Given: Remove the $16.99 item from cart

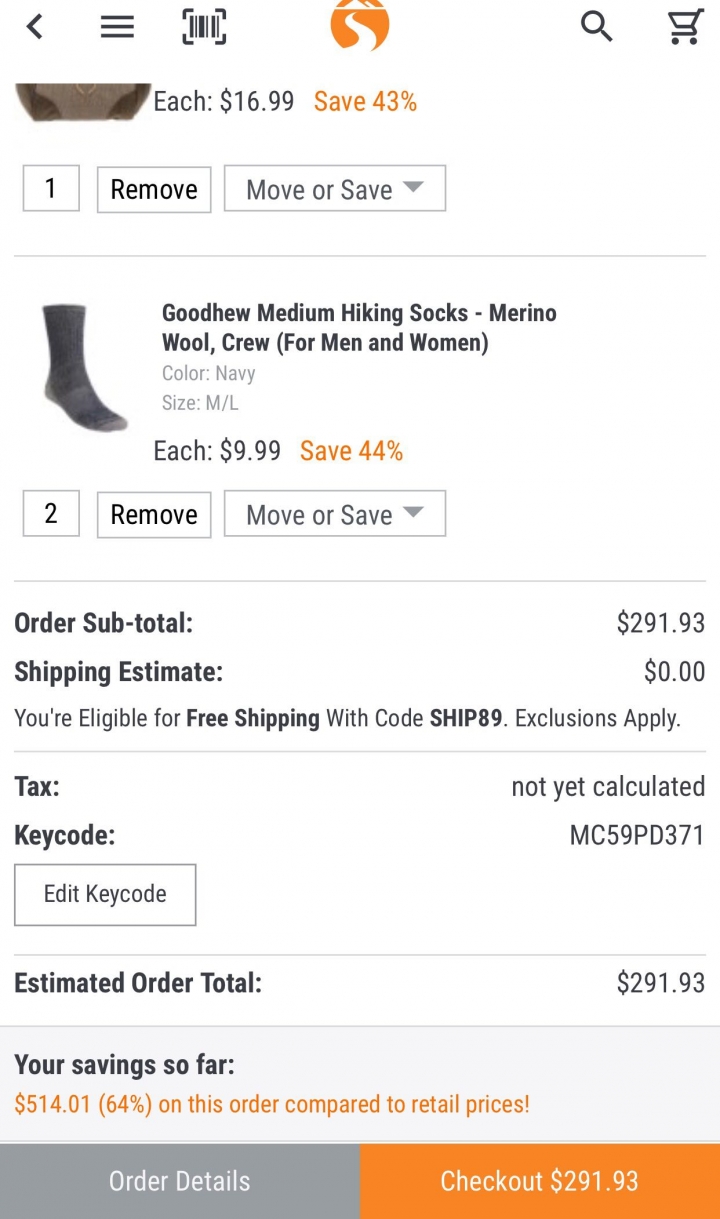Looking at the screenshot, I should 154,189.
